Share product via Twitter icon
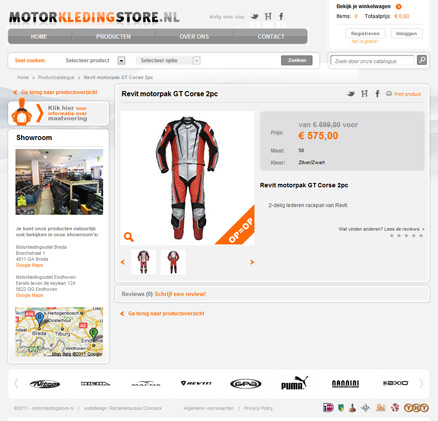 pyautogui.click(x=351, y=94)
